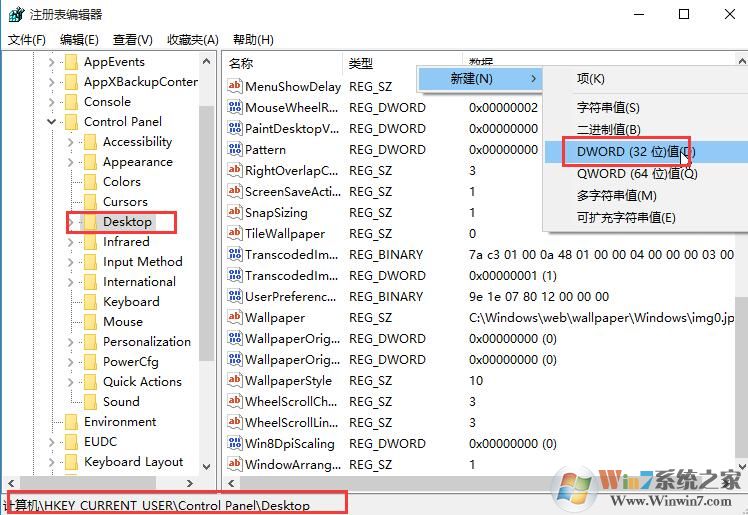Expand the AppXBackupConter tree node
The height and width of the screenshot is (515, 748).
[52, 82]
